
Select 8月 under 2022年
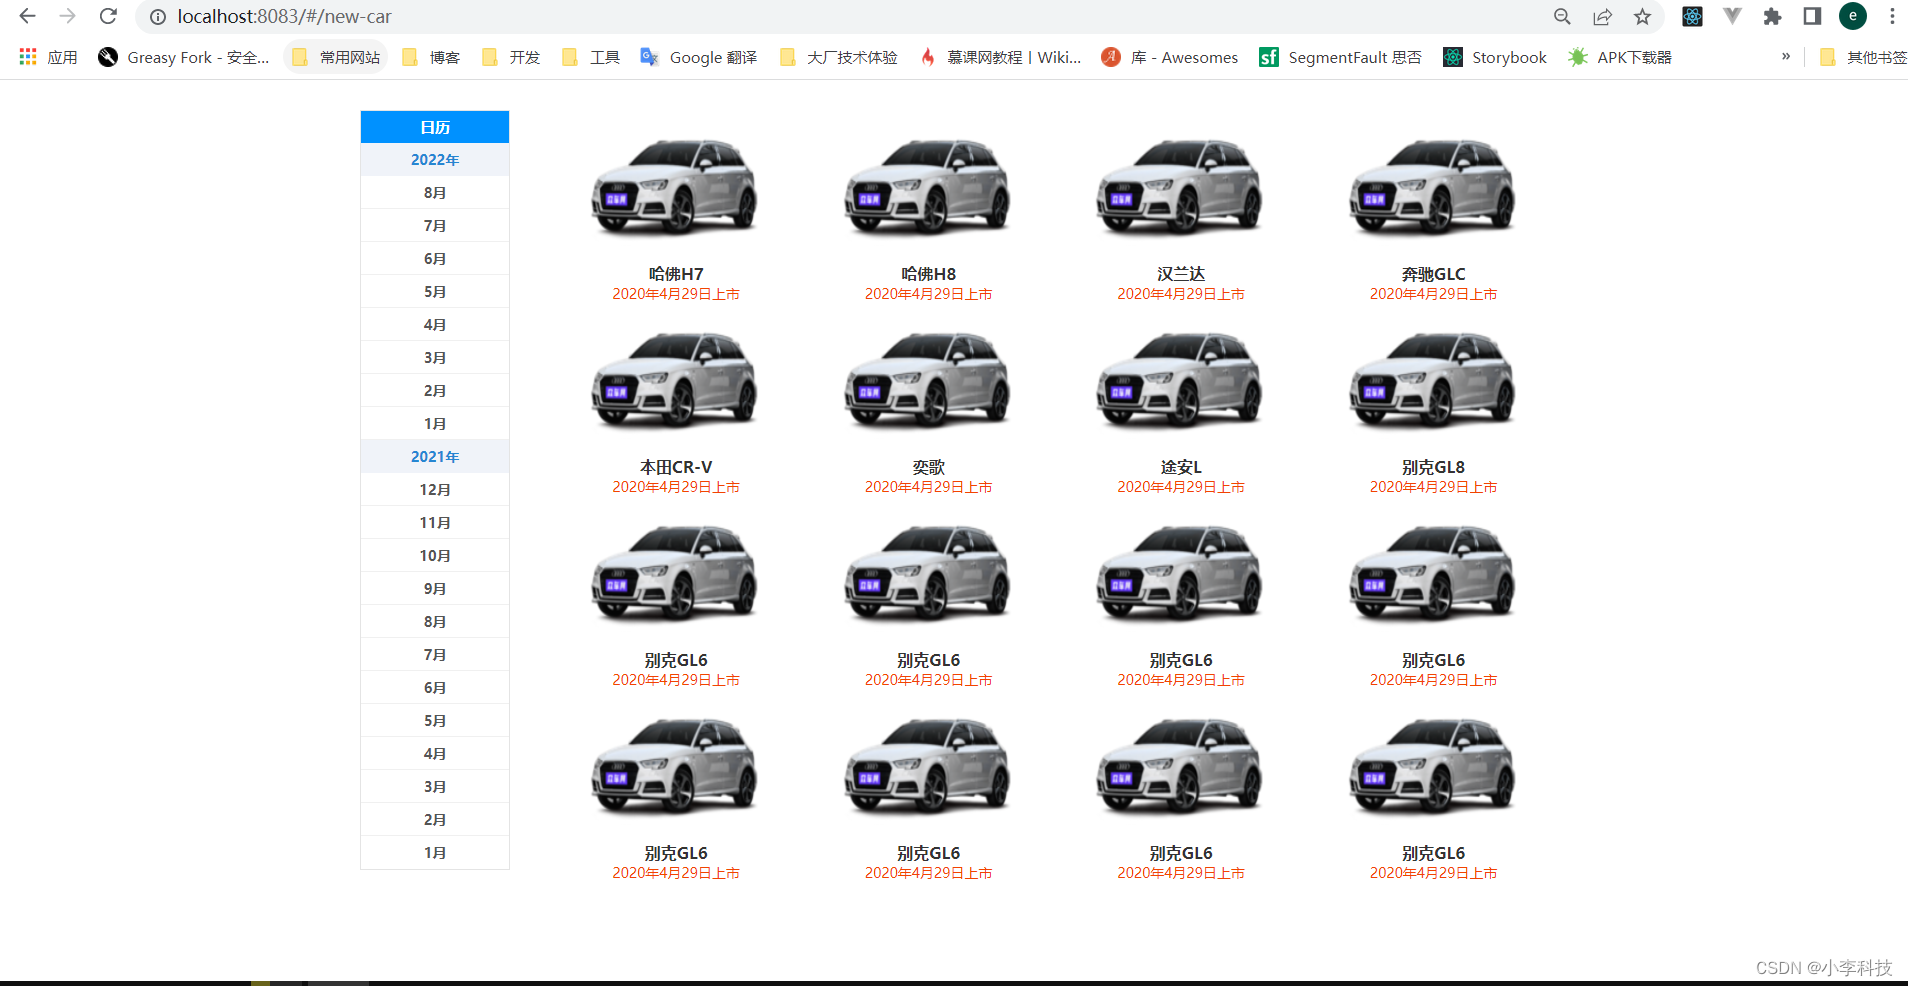[x=435, y=193]
